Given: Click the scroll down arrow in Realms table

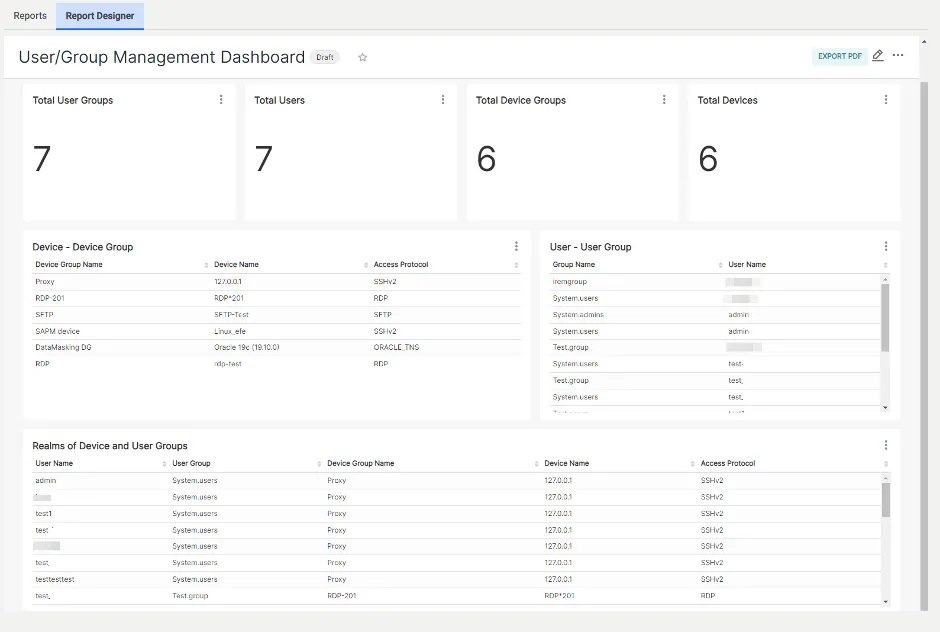Looking at the screenshot, I should click(x=885, y=602).
